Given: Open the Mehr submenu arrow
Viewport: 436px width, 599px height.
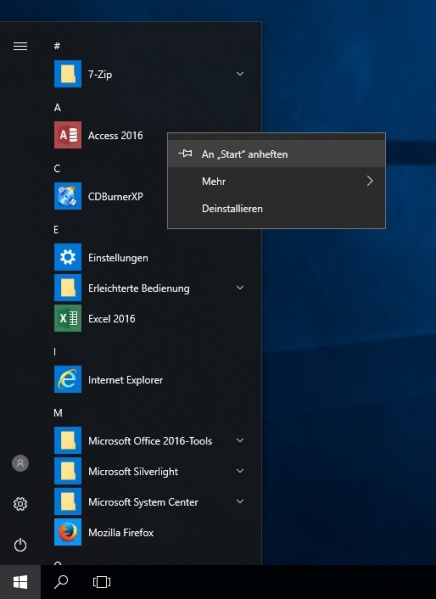Looking at the screenshot, I should coord(370,181).
